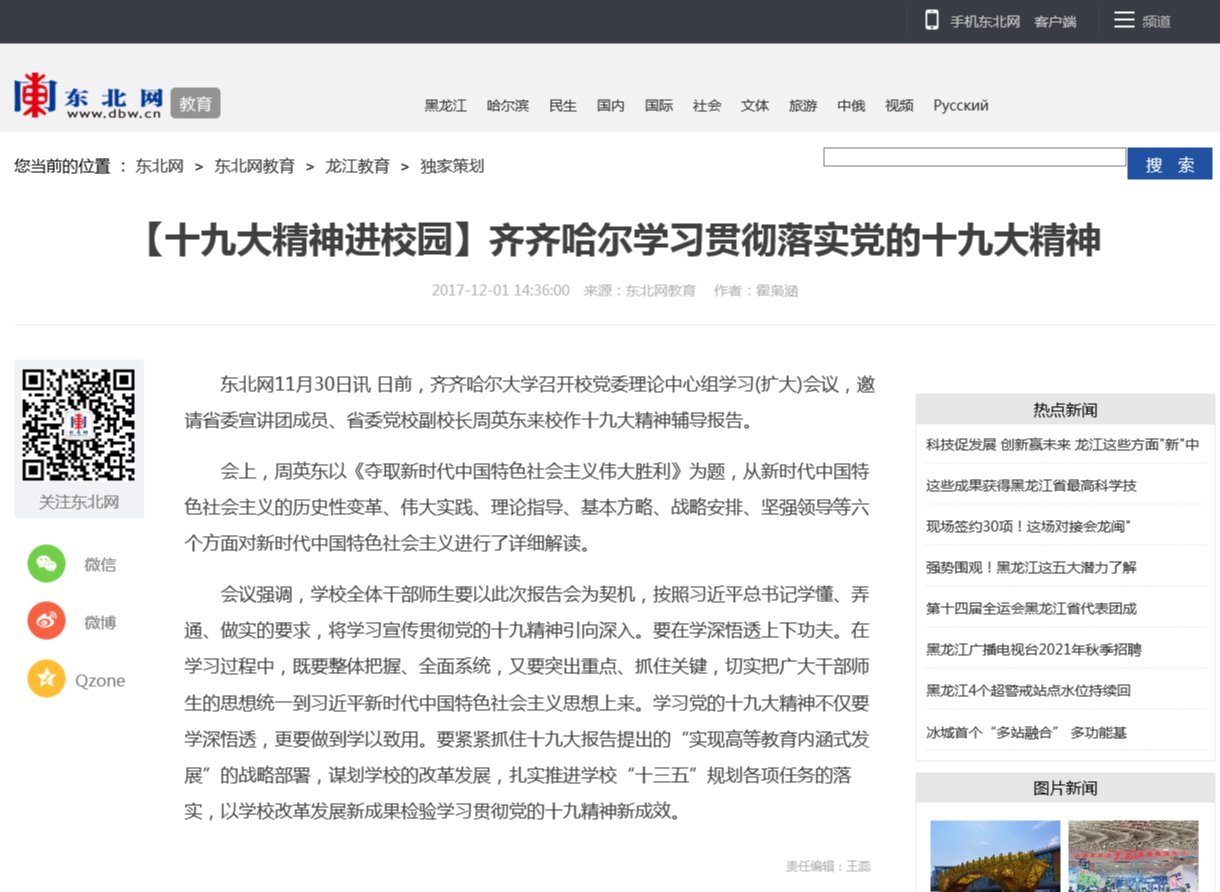Open the left picture news thumbnail

(x=994, y=856)
